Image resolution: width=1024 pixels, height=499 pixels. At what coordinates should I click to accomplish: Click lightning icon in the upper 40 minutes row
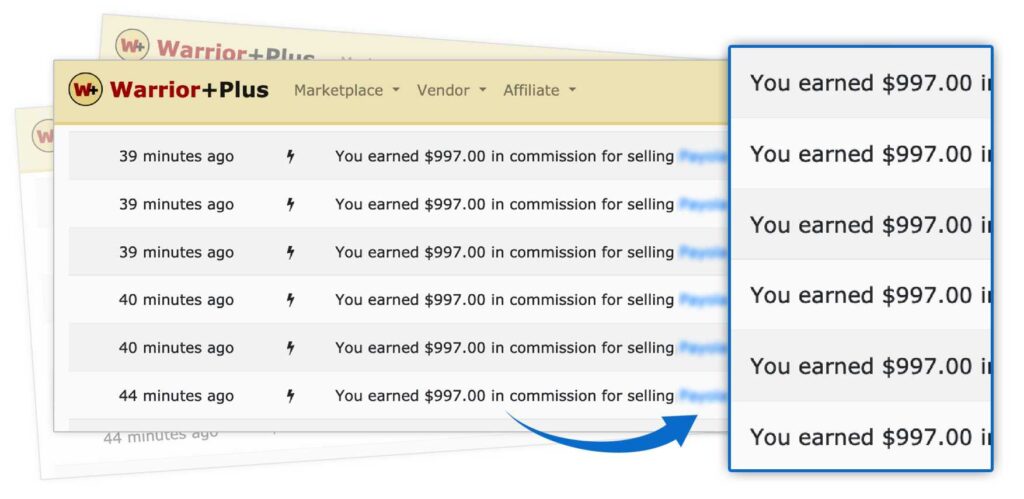pos(291,300)
